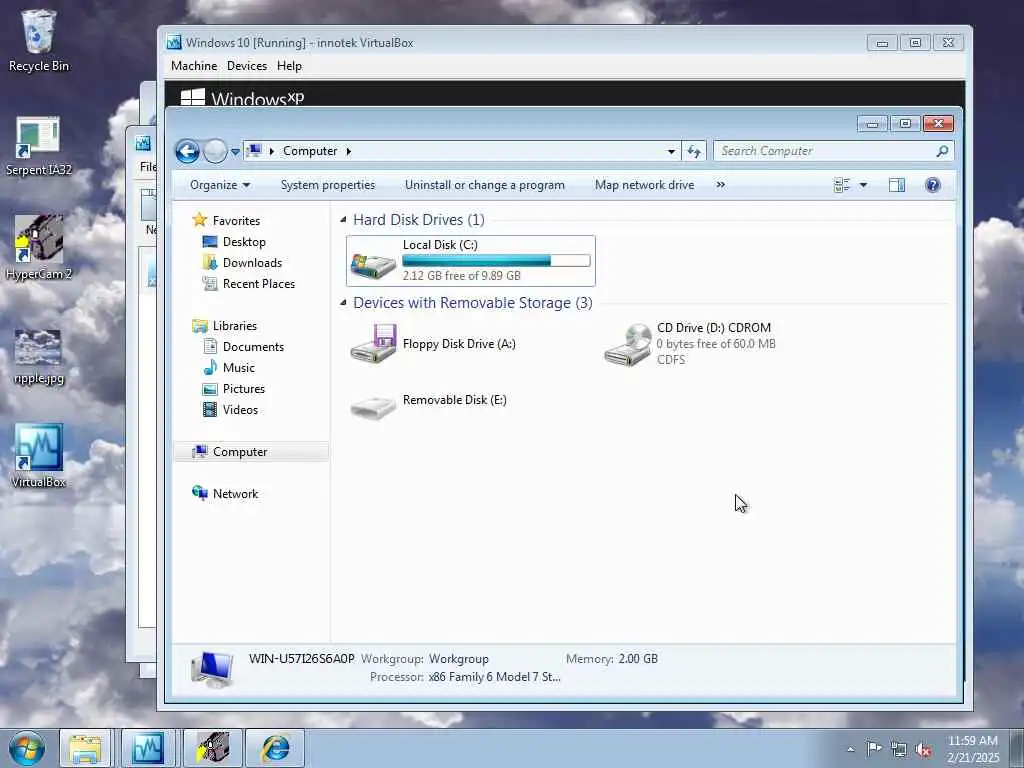Click the Forward navigation arrow in Explorer
The height and width of the screenshot is (768, 1024).
[215, 152]
